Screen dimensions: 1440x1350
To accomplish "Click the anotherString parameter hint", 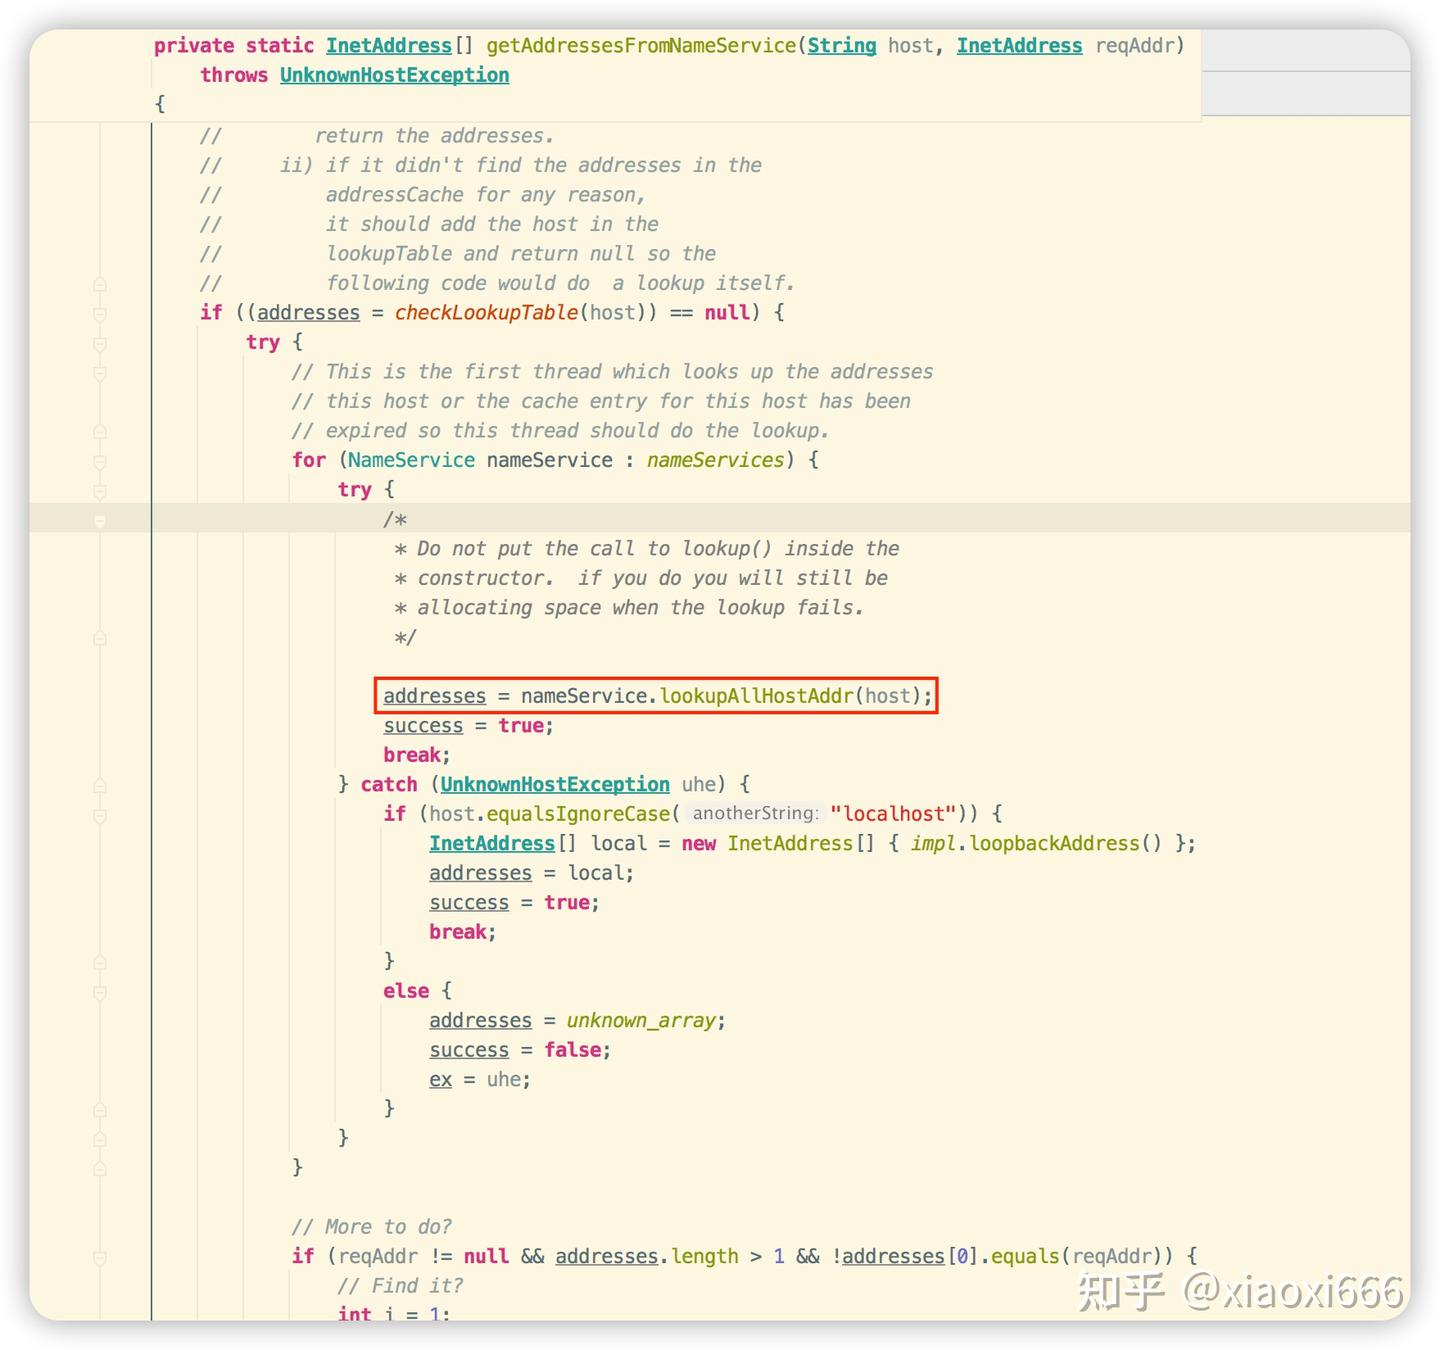I will 754,813.
